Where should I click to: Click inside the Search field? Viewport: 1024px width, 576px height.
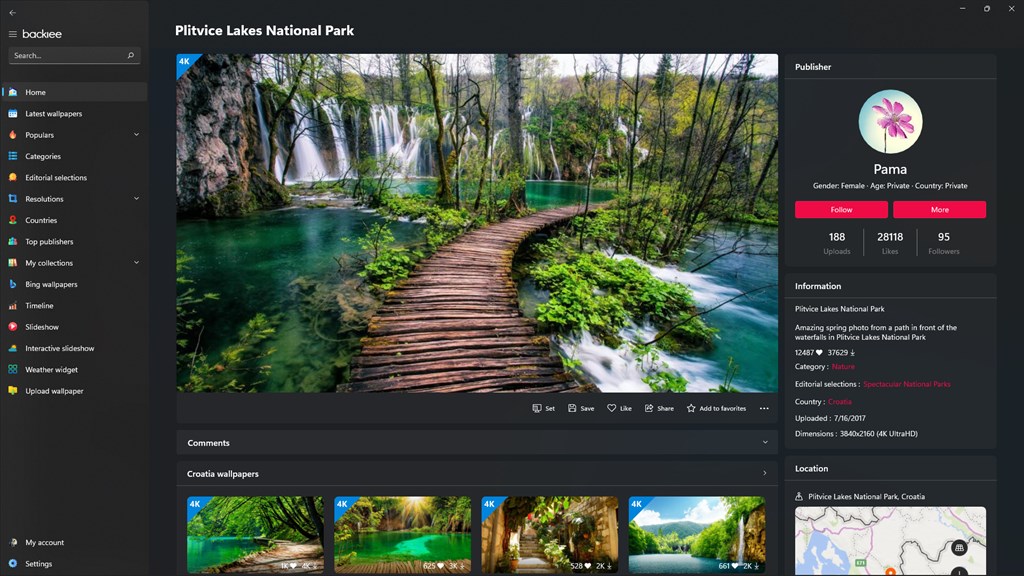(69, 56)
